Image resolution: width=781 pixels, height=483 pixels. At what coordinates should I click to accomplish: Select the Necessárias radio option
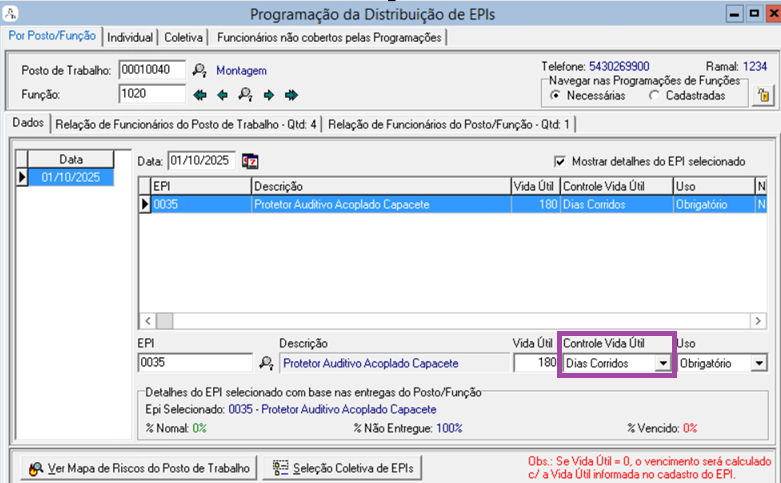(x=556, y=96)
